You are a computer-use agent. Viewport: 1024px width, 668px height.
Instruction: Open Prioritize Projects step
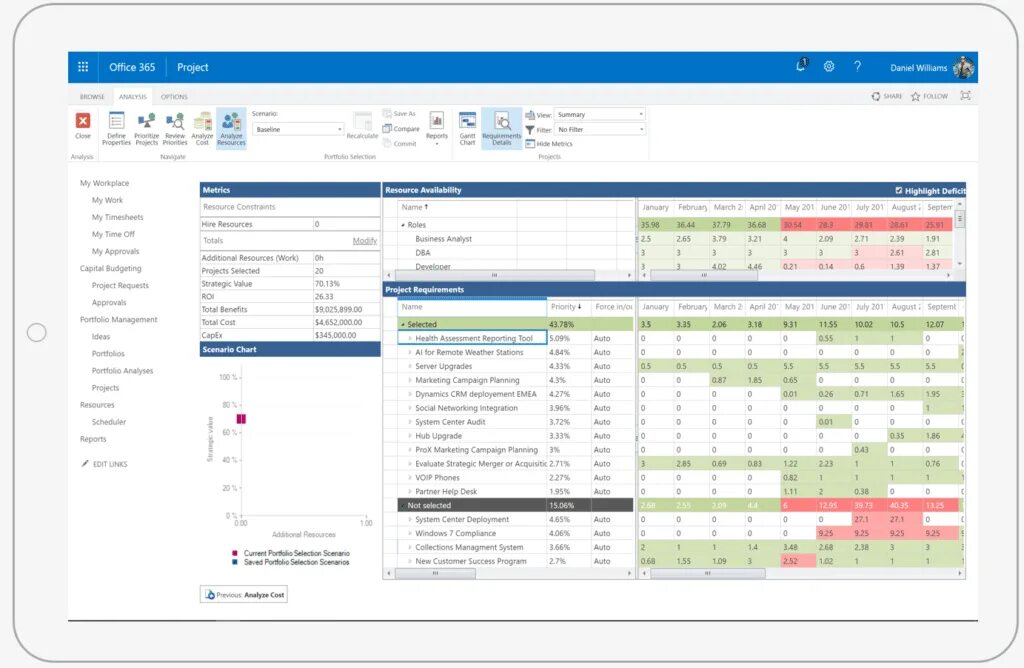(x=146, y=128)
